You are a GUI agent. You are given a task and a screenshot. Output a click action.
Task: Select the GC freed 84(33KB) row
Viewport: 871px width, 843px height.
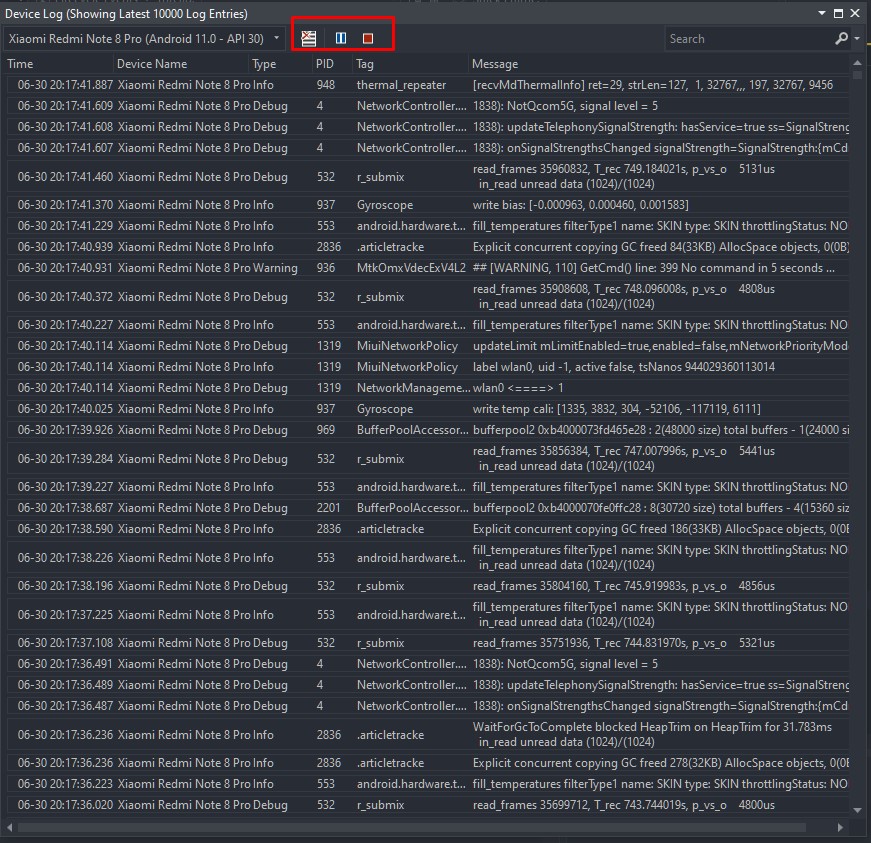pos(428,247)
